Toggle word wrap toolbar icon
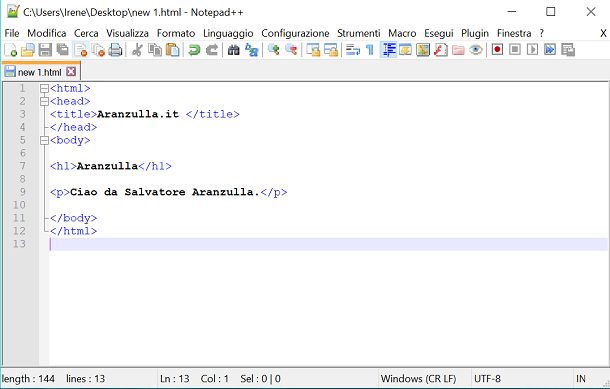The height and width of the screenshot is (389, 610). tap(352, 50)
